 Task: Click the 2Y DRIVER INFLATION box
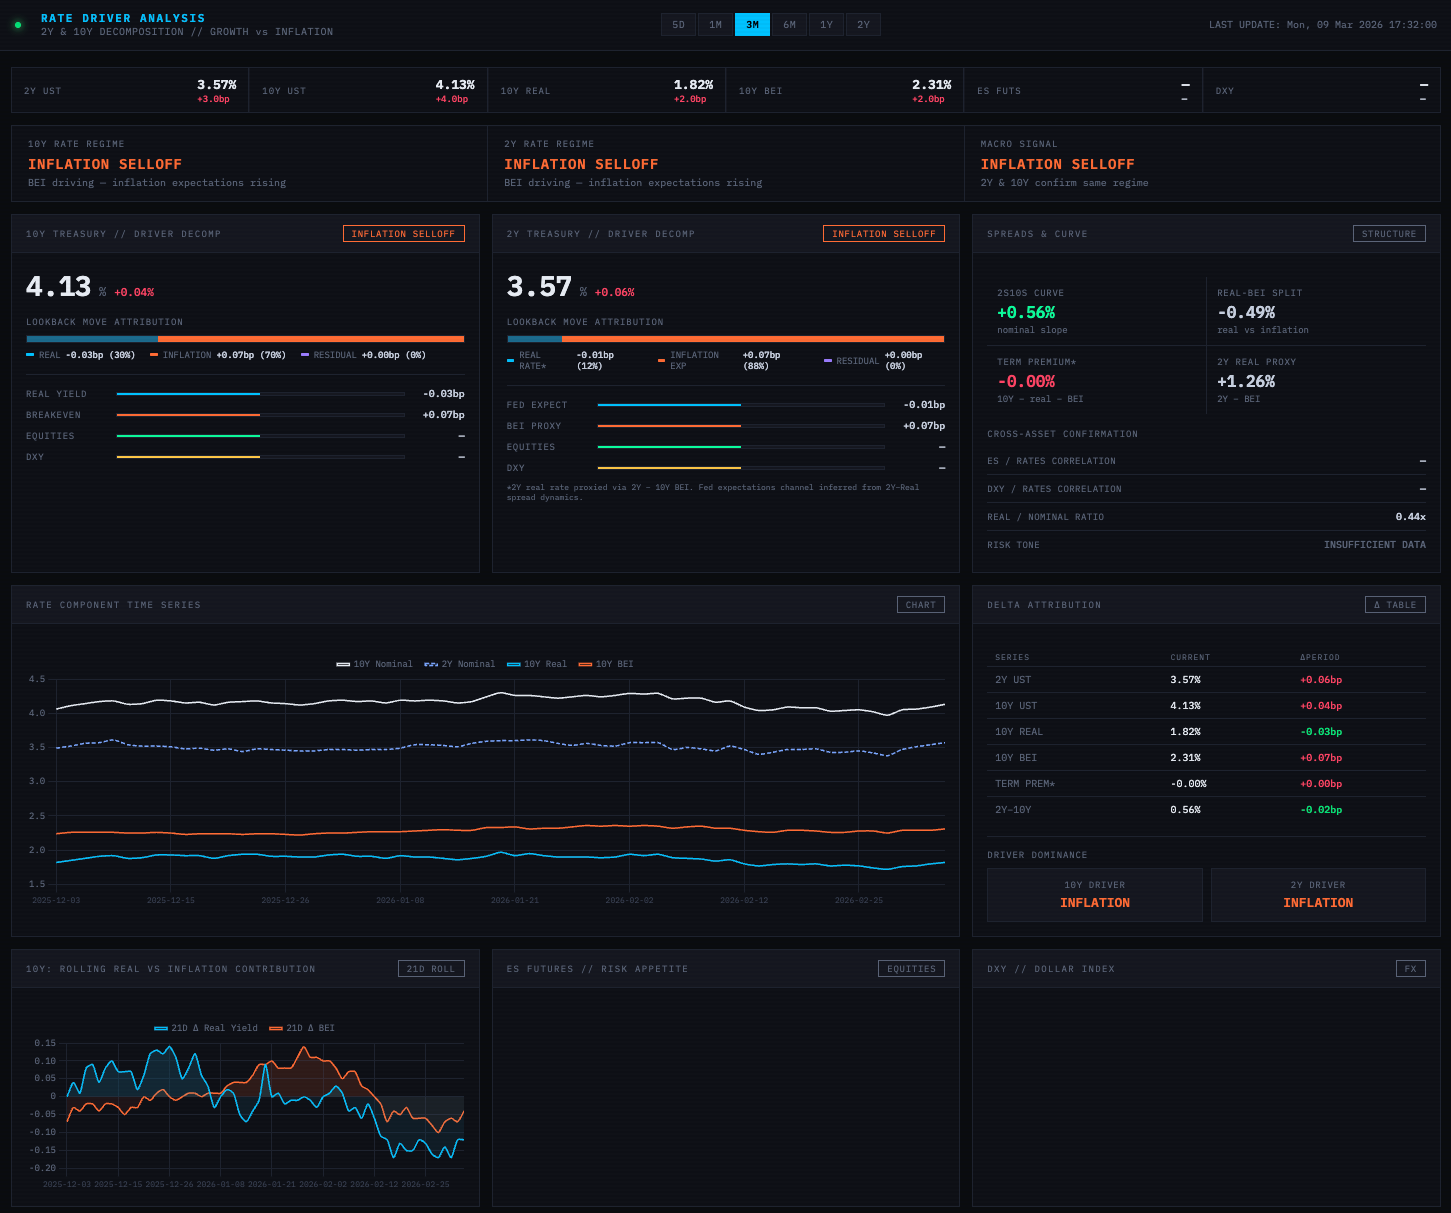pos(1318,895)
